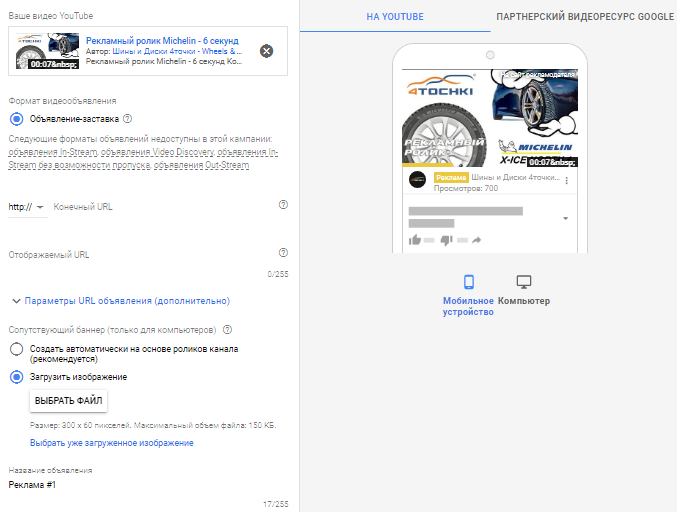677x512 pixels.
Task: Open ПАРТНЕРСКИЙ ВИДЕОРЕСУРС GOOGLE tab
Action: [585, 17]
